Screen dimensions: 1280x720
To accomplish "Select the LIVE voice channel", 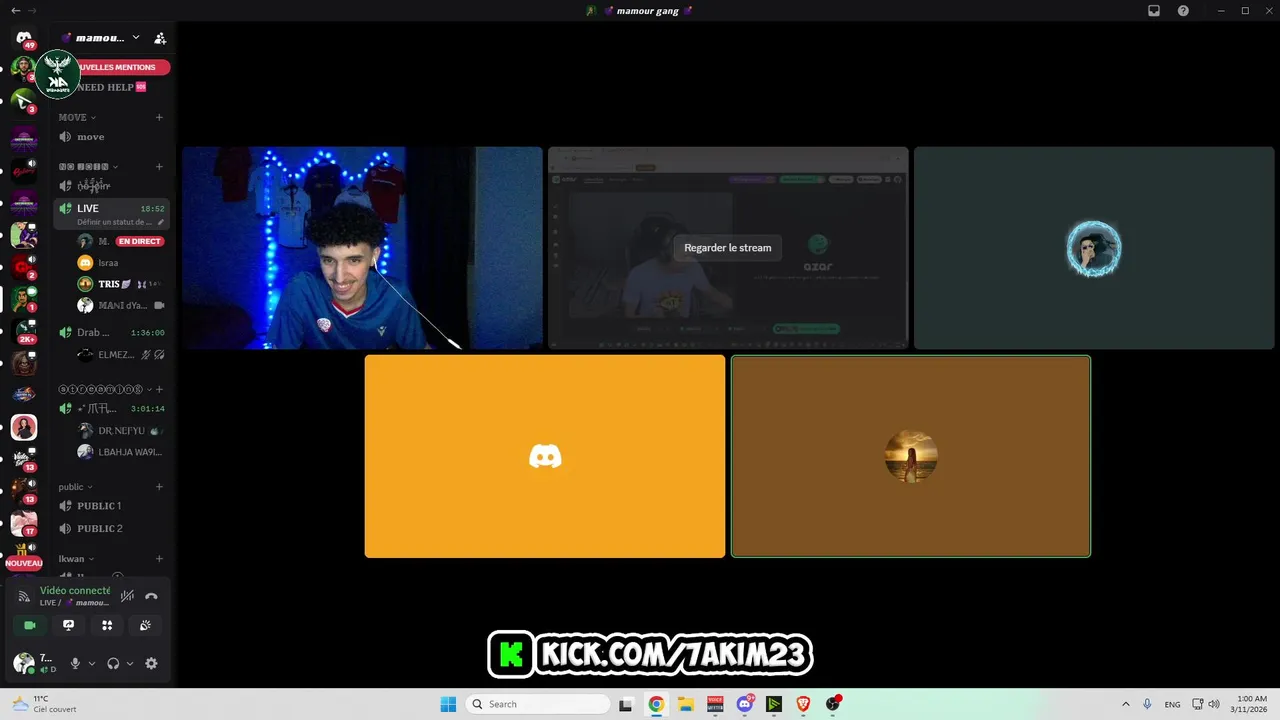I will click(x=111, y=214).
